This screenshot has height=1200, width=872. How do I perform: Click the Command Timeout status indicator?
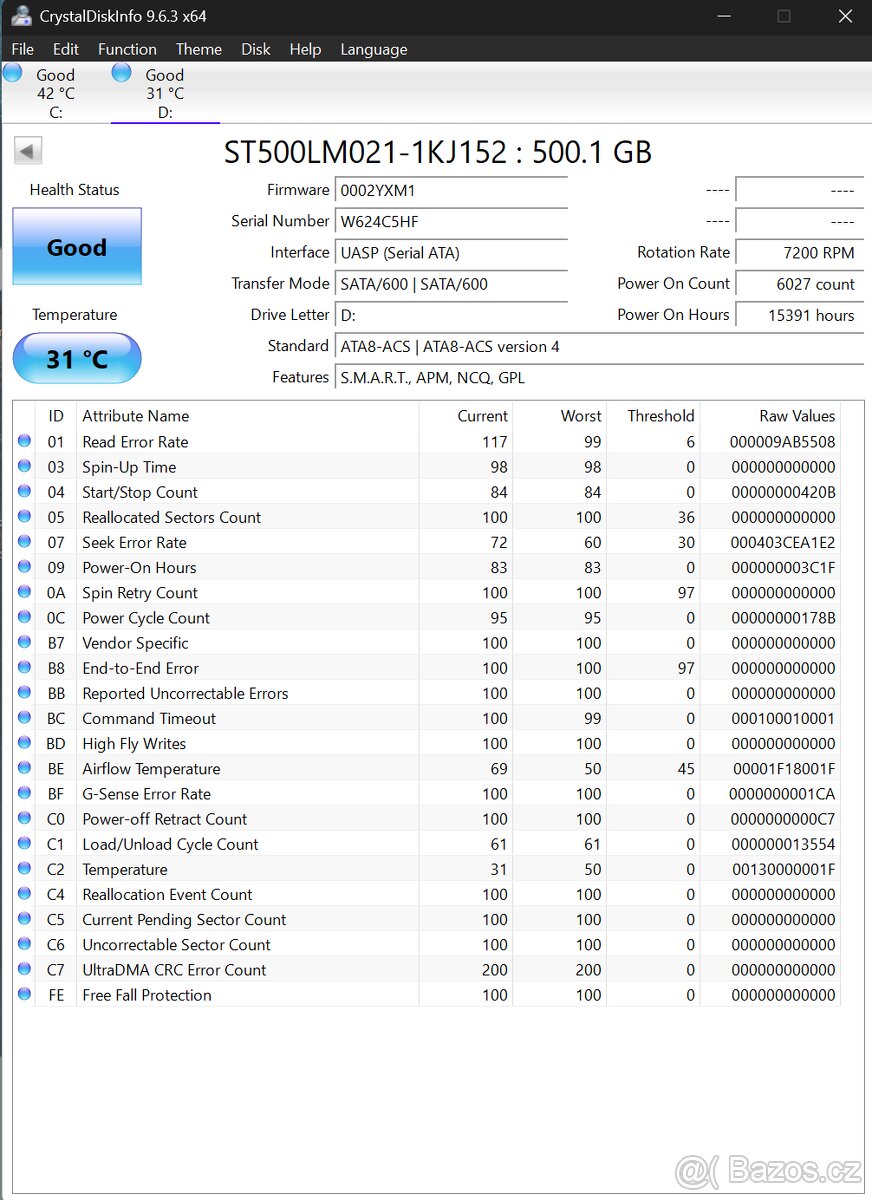(24, 717)
